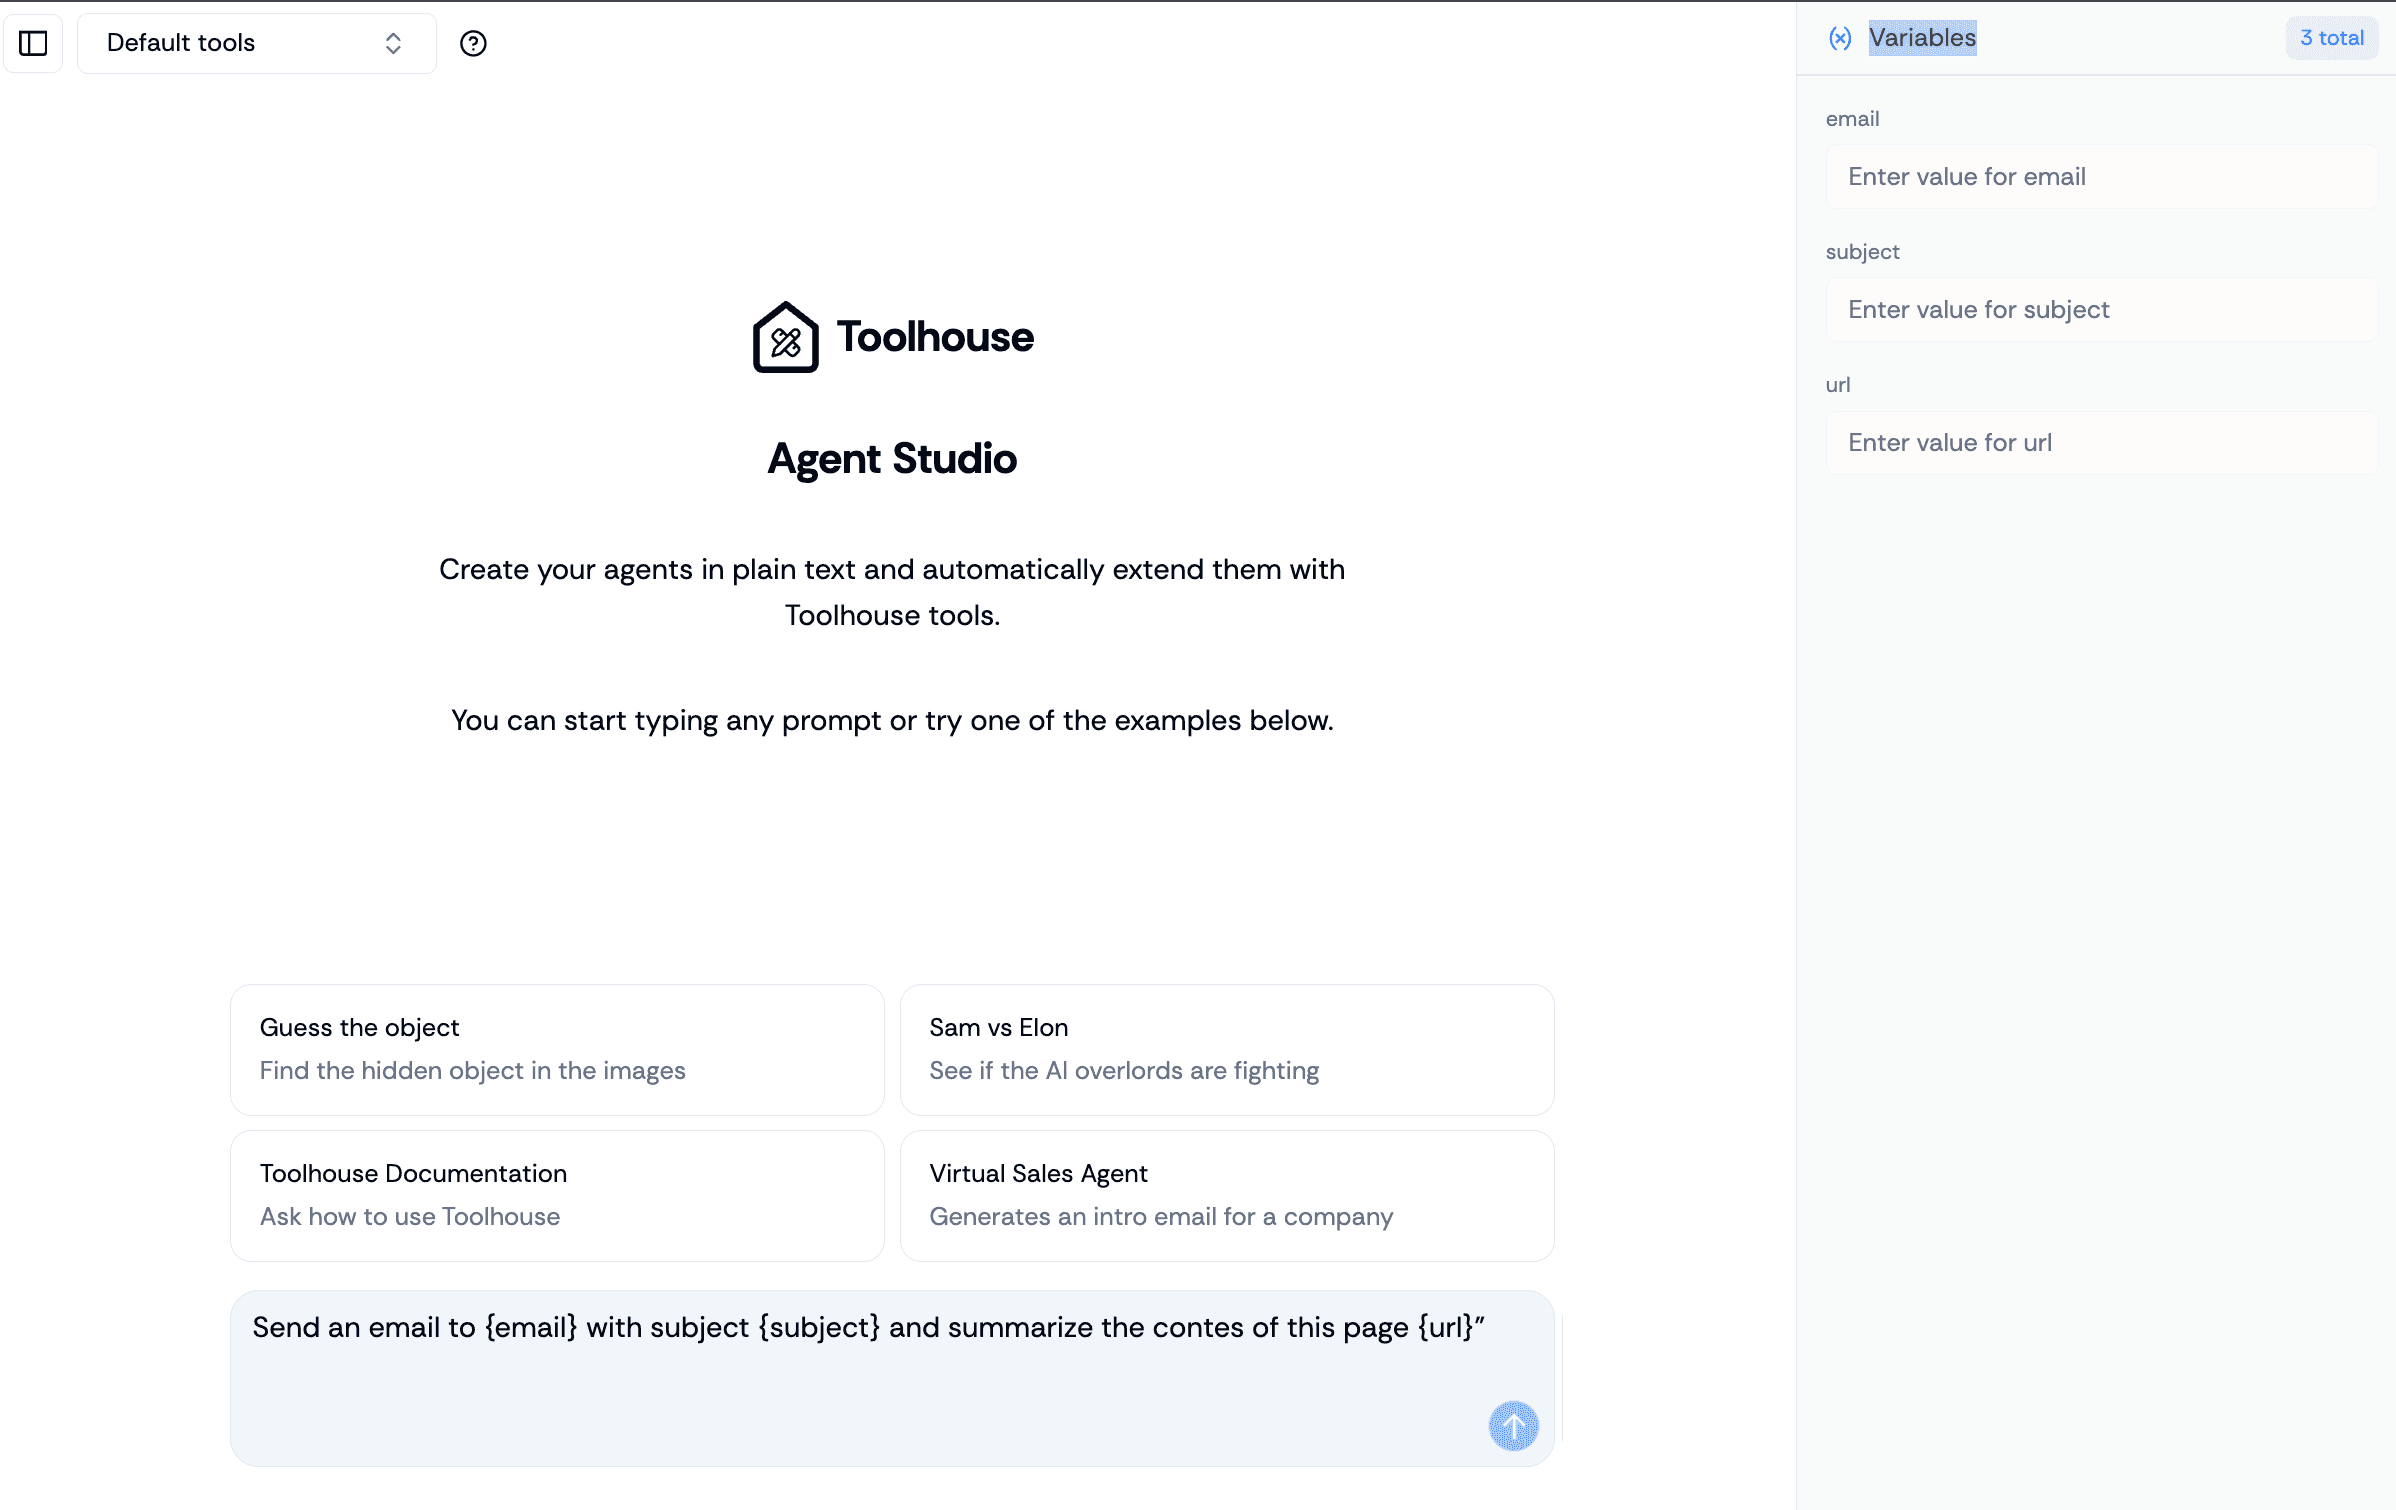Toggle the sidebar panel icon
This screenshot has width=2396, height=1510.
tap(33, 43)
